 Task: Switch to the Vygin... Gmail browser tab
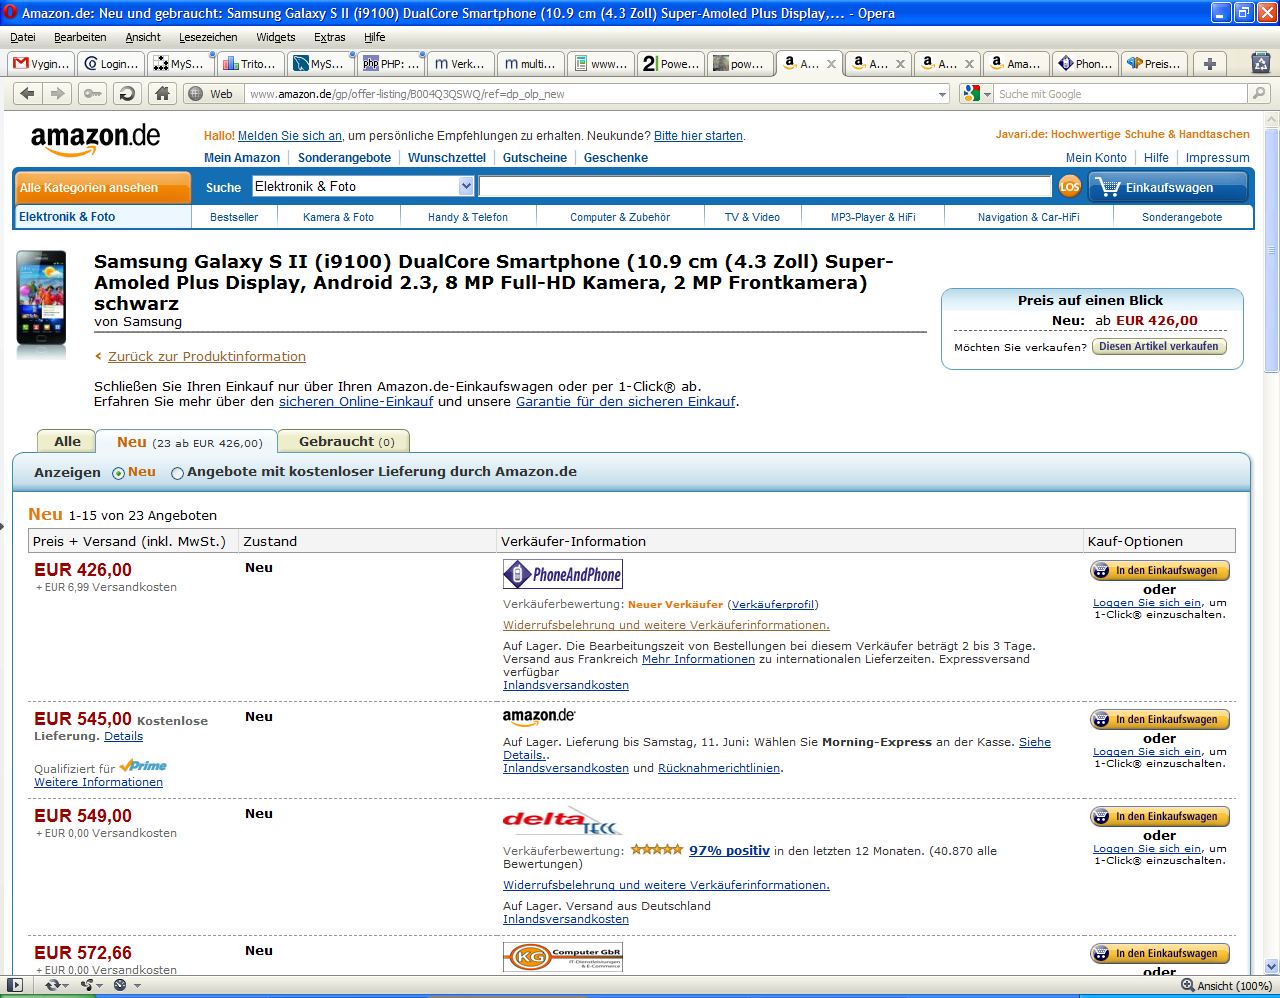(x=41, y=64)
